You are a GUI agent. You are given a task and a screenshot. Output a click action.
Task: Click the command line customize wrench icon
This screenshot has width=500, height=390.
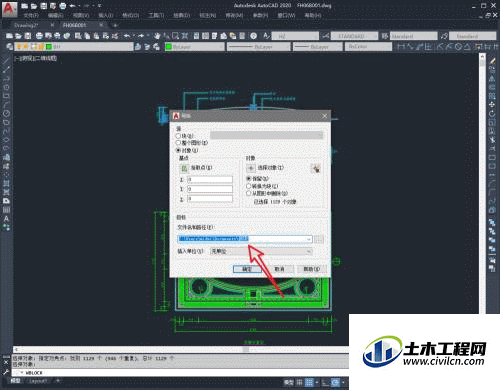[x=6, y=372]
